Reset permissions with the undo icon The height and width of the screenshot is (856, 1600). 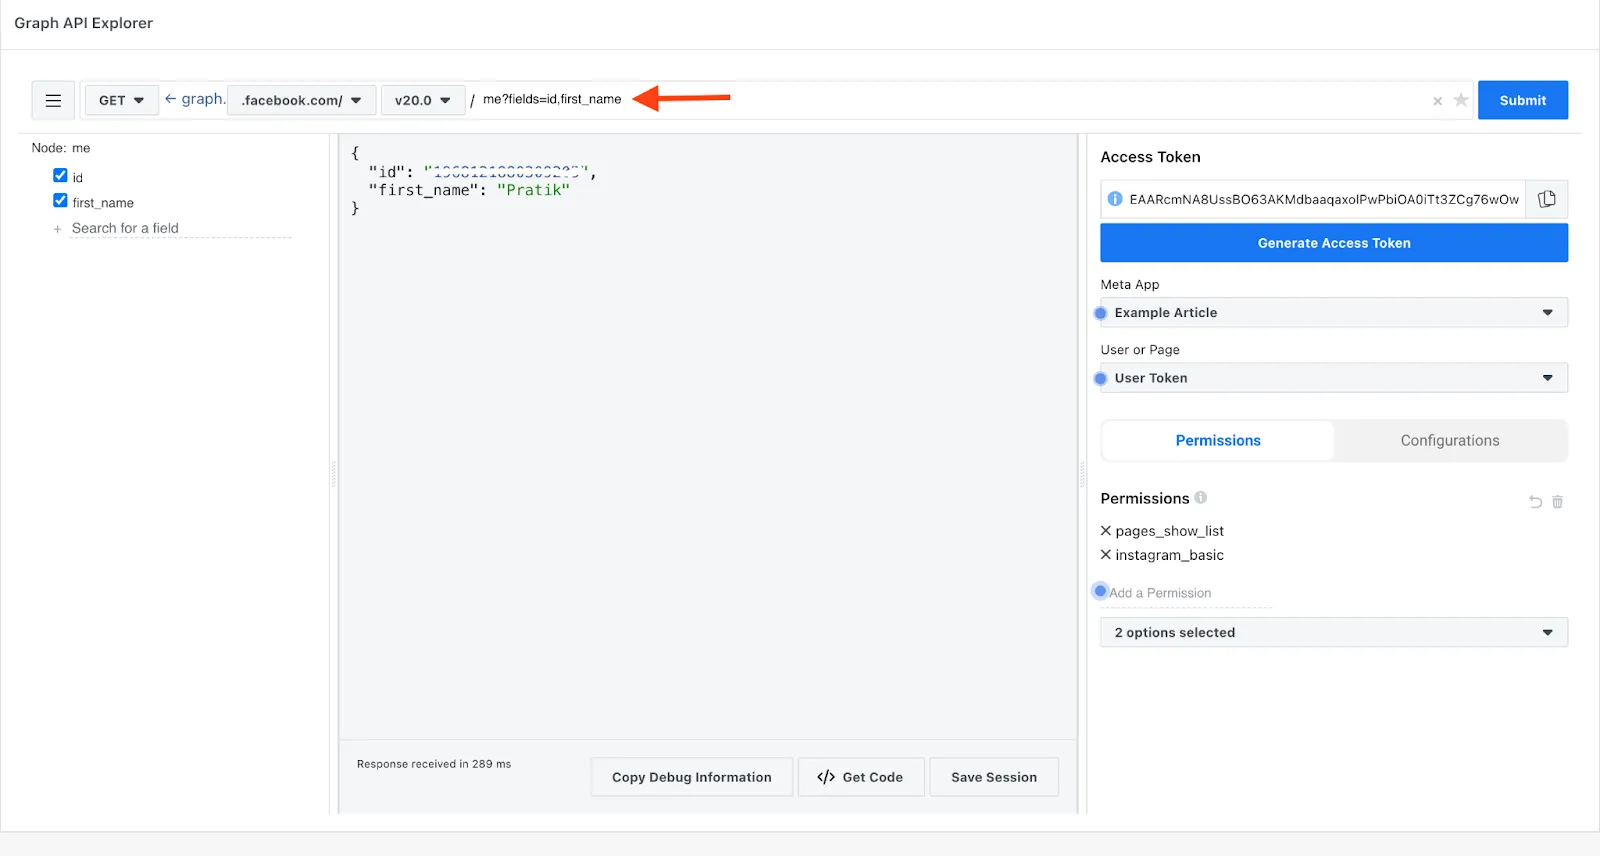[x=1535, y=502]
